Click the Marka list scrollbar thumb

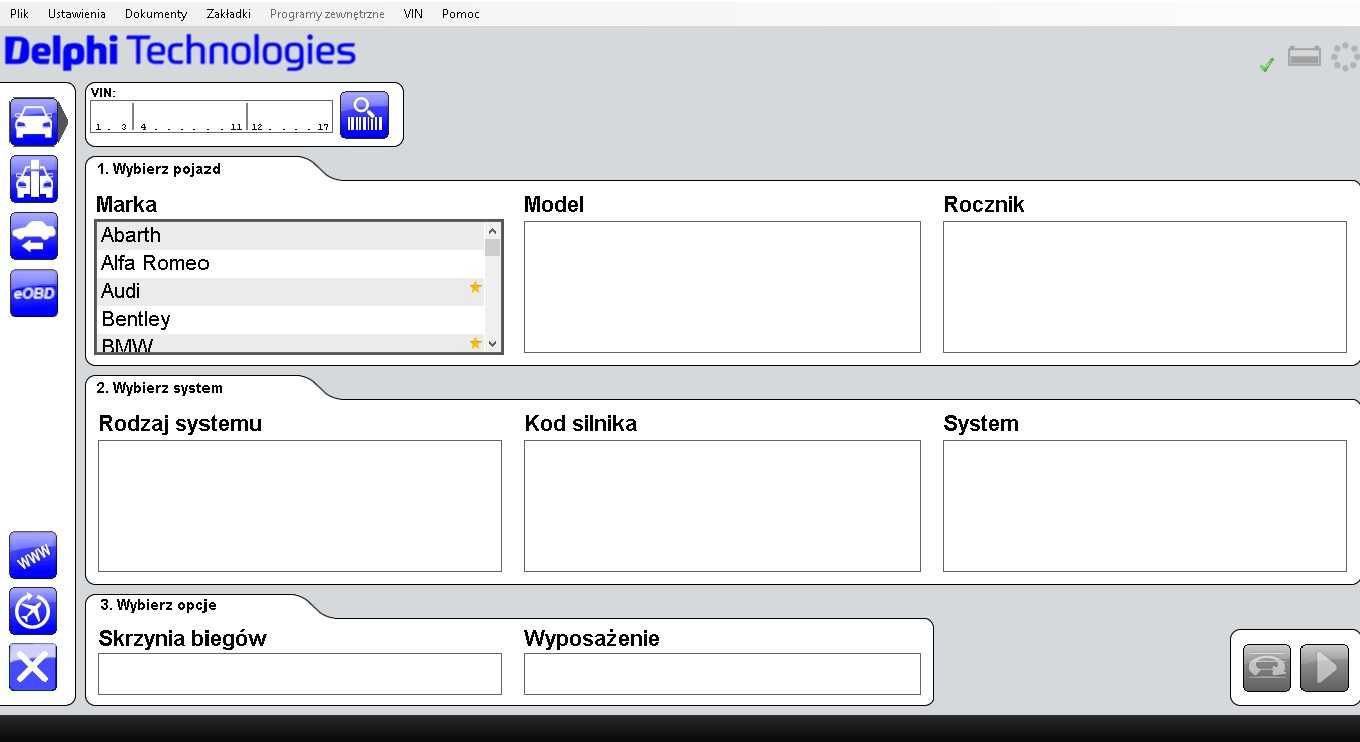pos(492,248)
